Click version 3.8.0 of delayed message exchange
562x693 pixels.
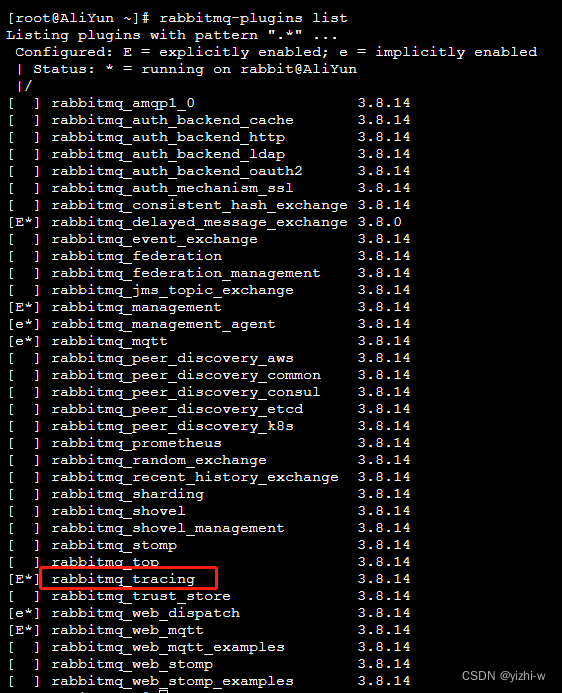[x=380, y=222]
